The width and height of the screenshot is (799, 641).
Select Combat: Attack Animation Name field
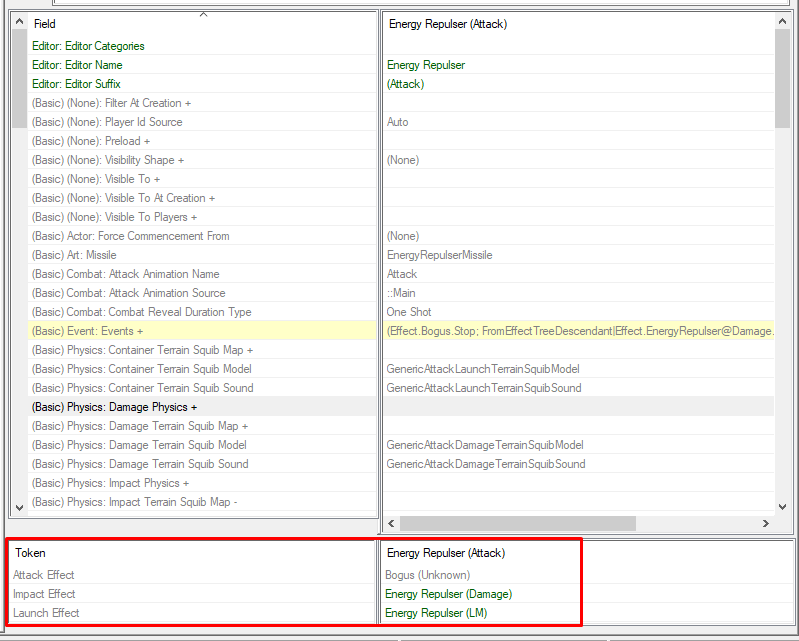tap(202, 274)
